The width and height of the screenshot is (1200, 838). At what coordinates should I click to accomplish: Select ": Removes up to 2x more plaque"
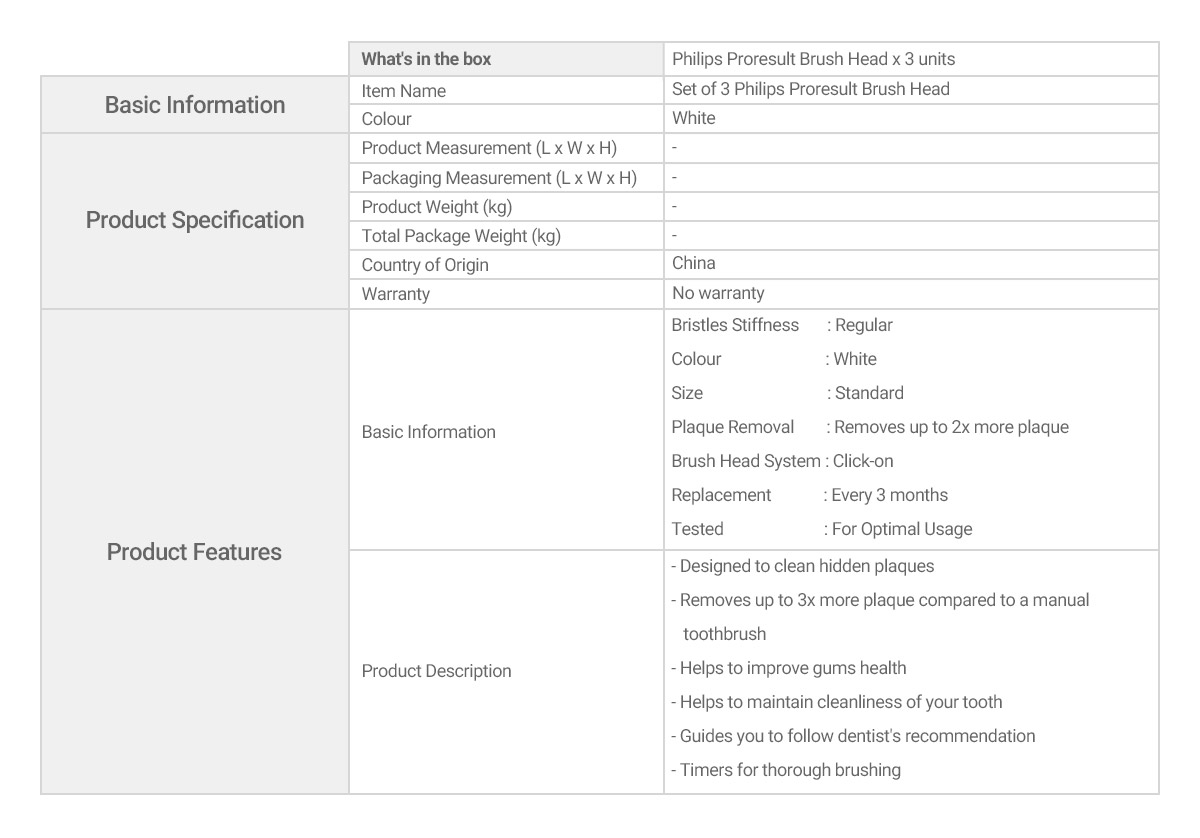[947, 427]
